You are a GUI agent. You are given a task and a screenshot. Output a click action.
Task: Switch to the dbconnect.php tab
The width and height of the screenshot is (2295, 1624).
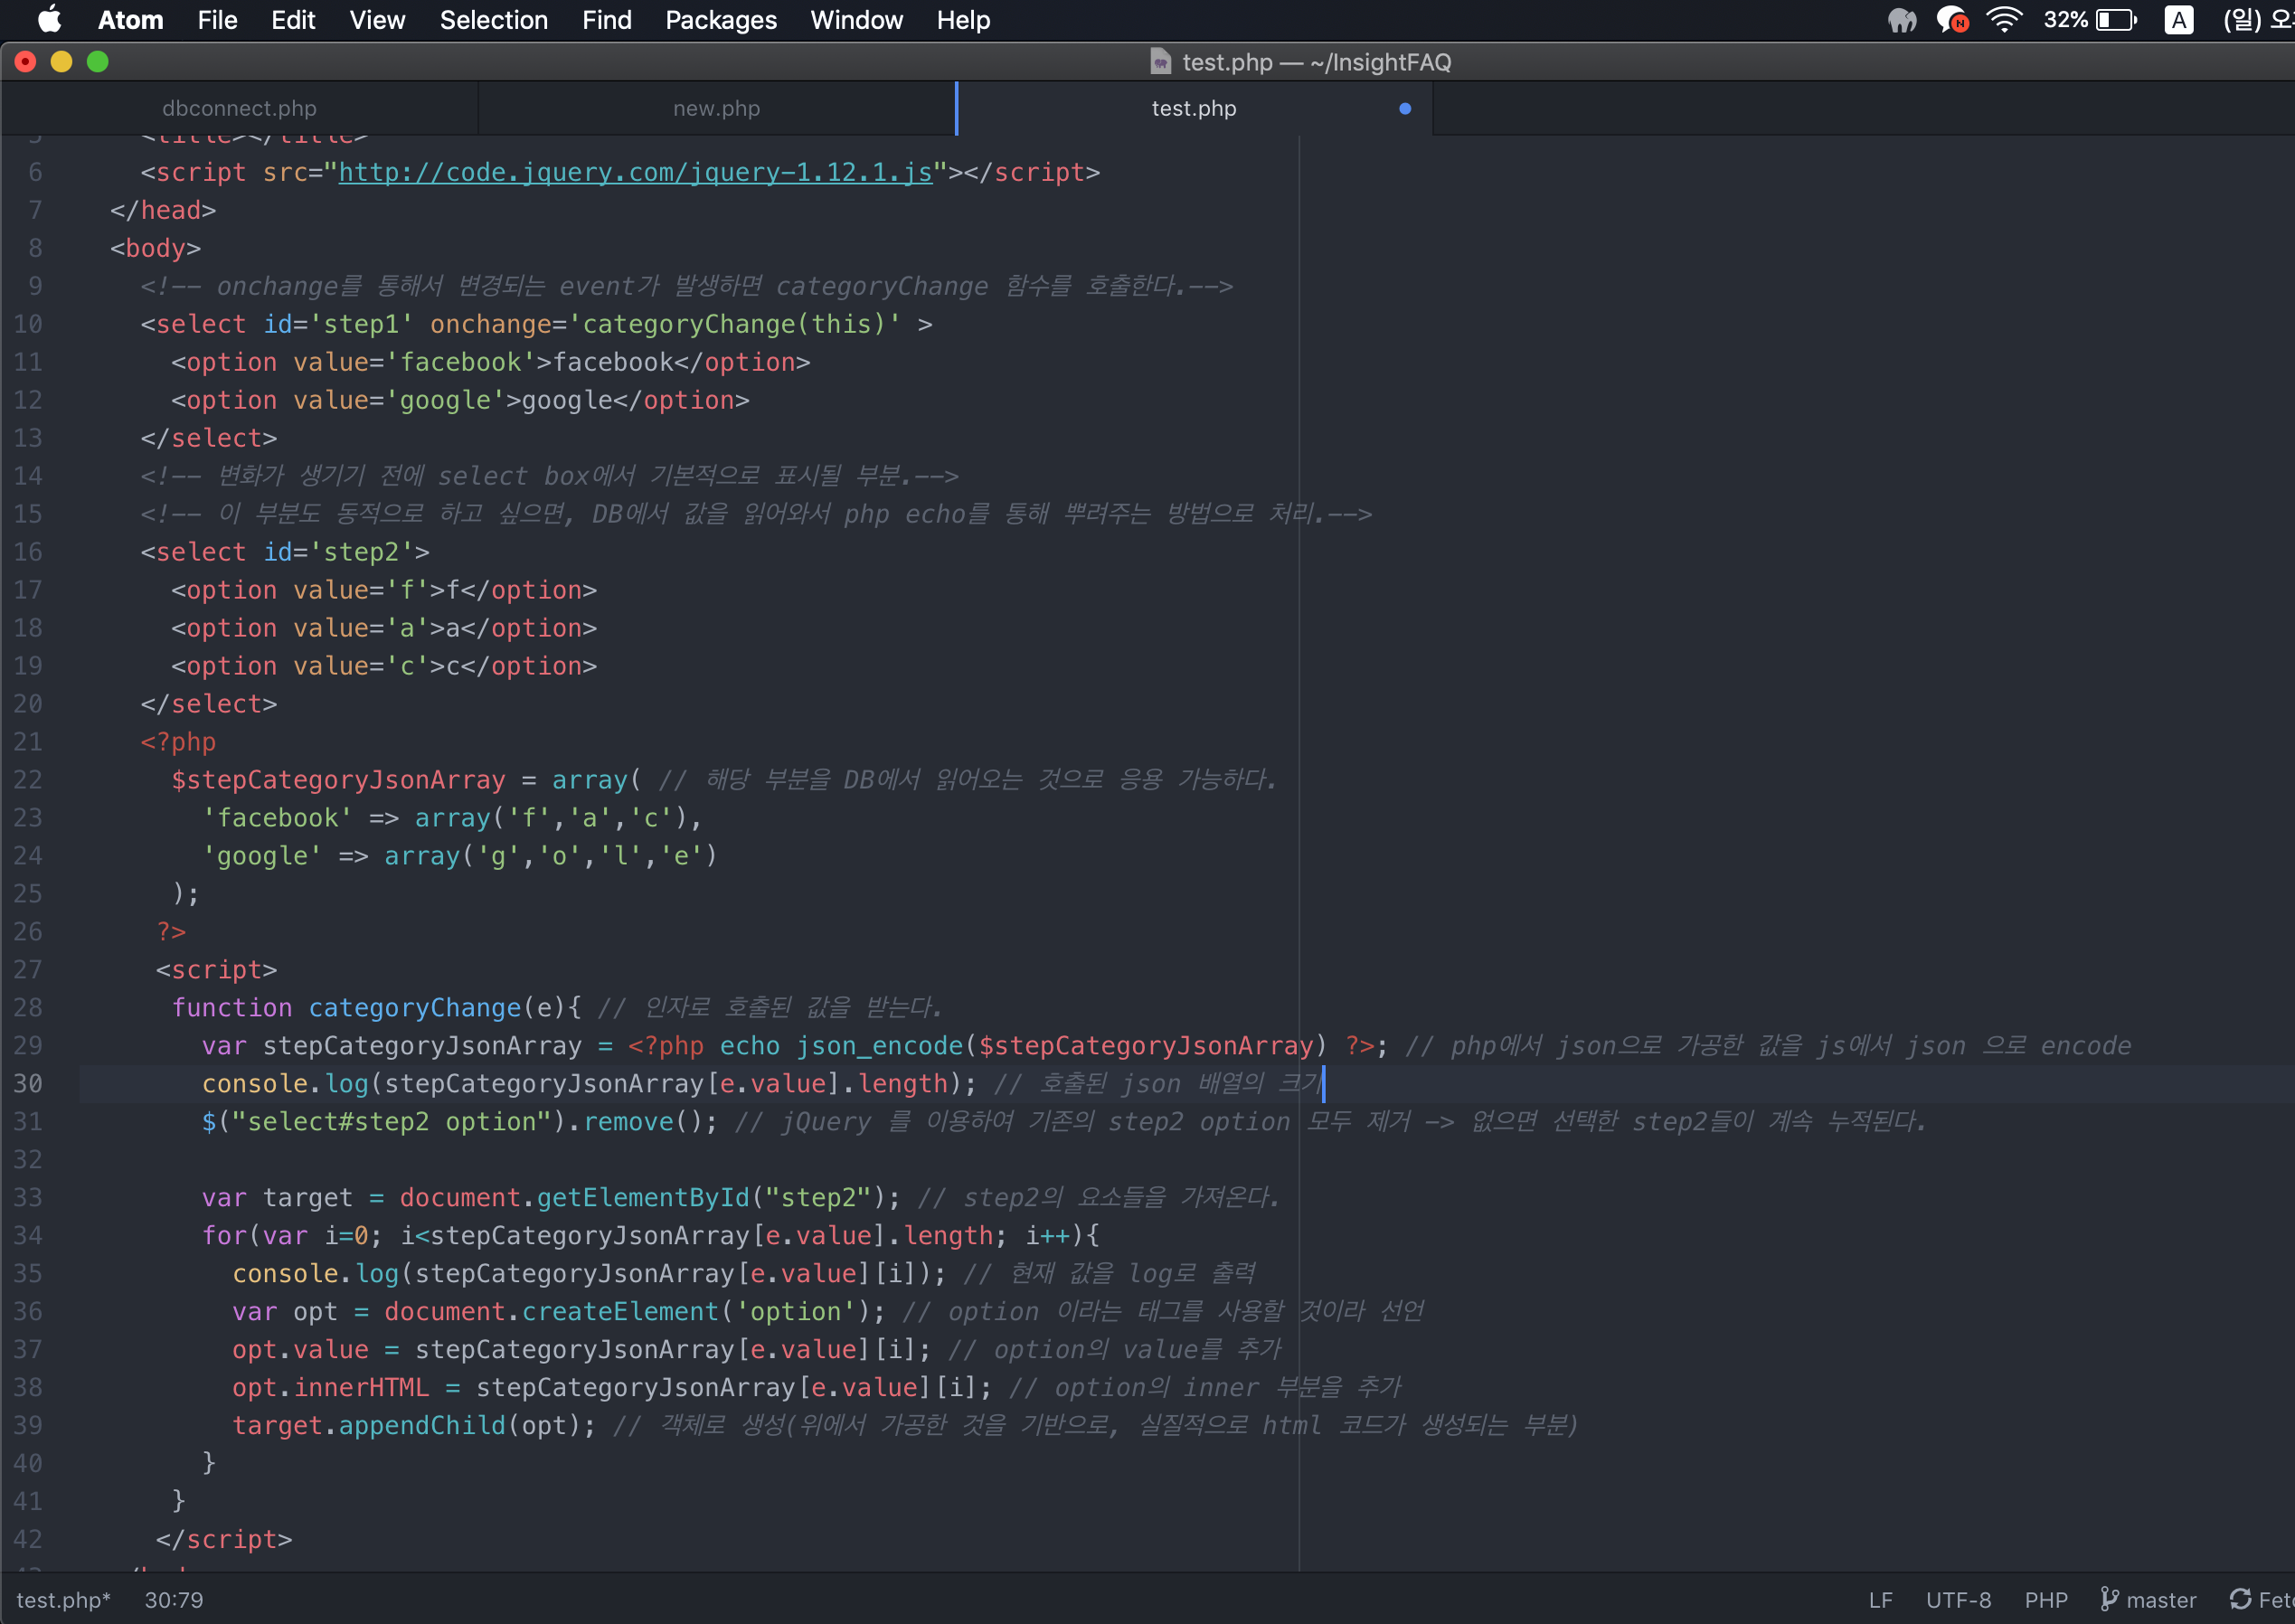[239, 108]
